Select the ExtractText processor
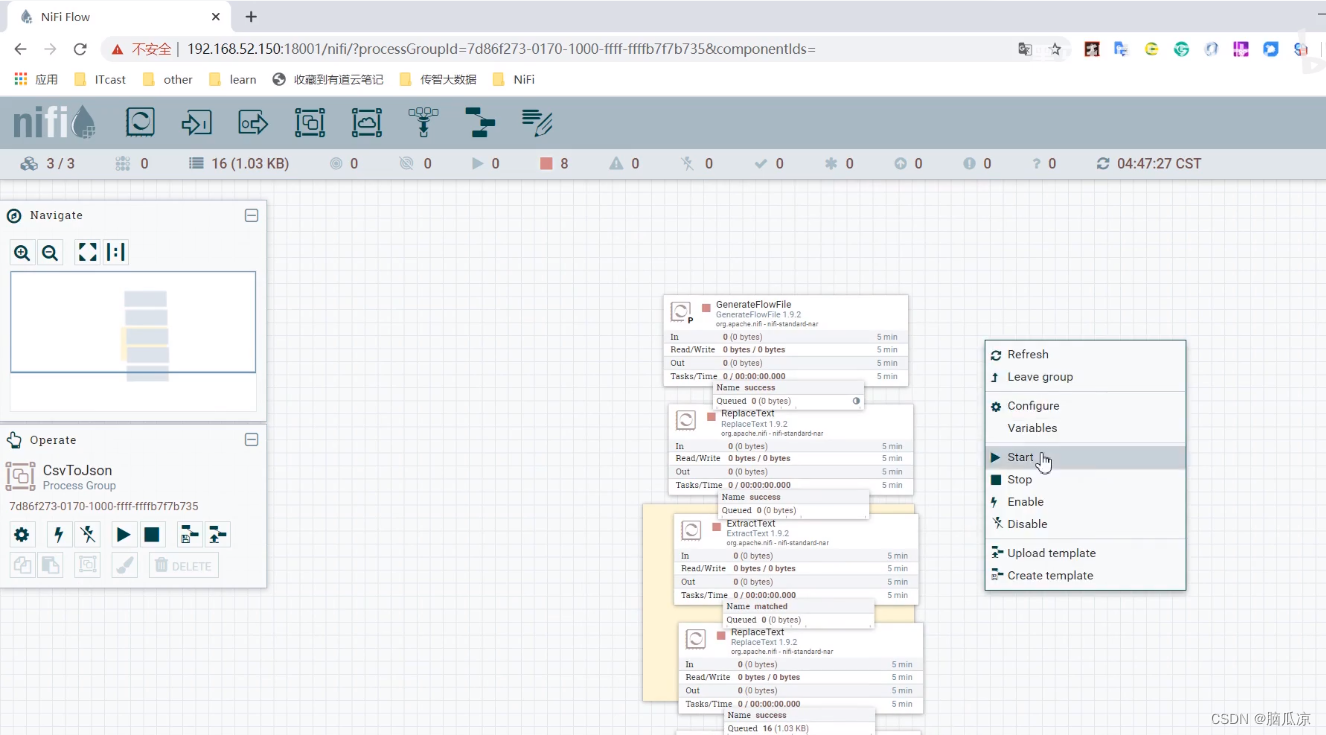This screenshot has height=735, width=1326. [x=796, y=558]
